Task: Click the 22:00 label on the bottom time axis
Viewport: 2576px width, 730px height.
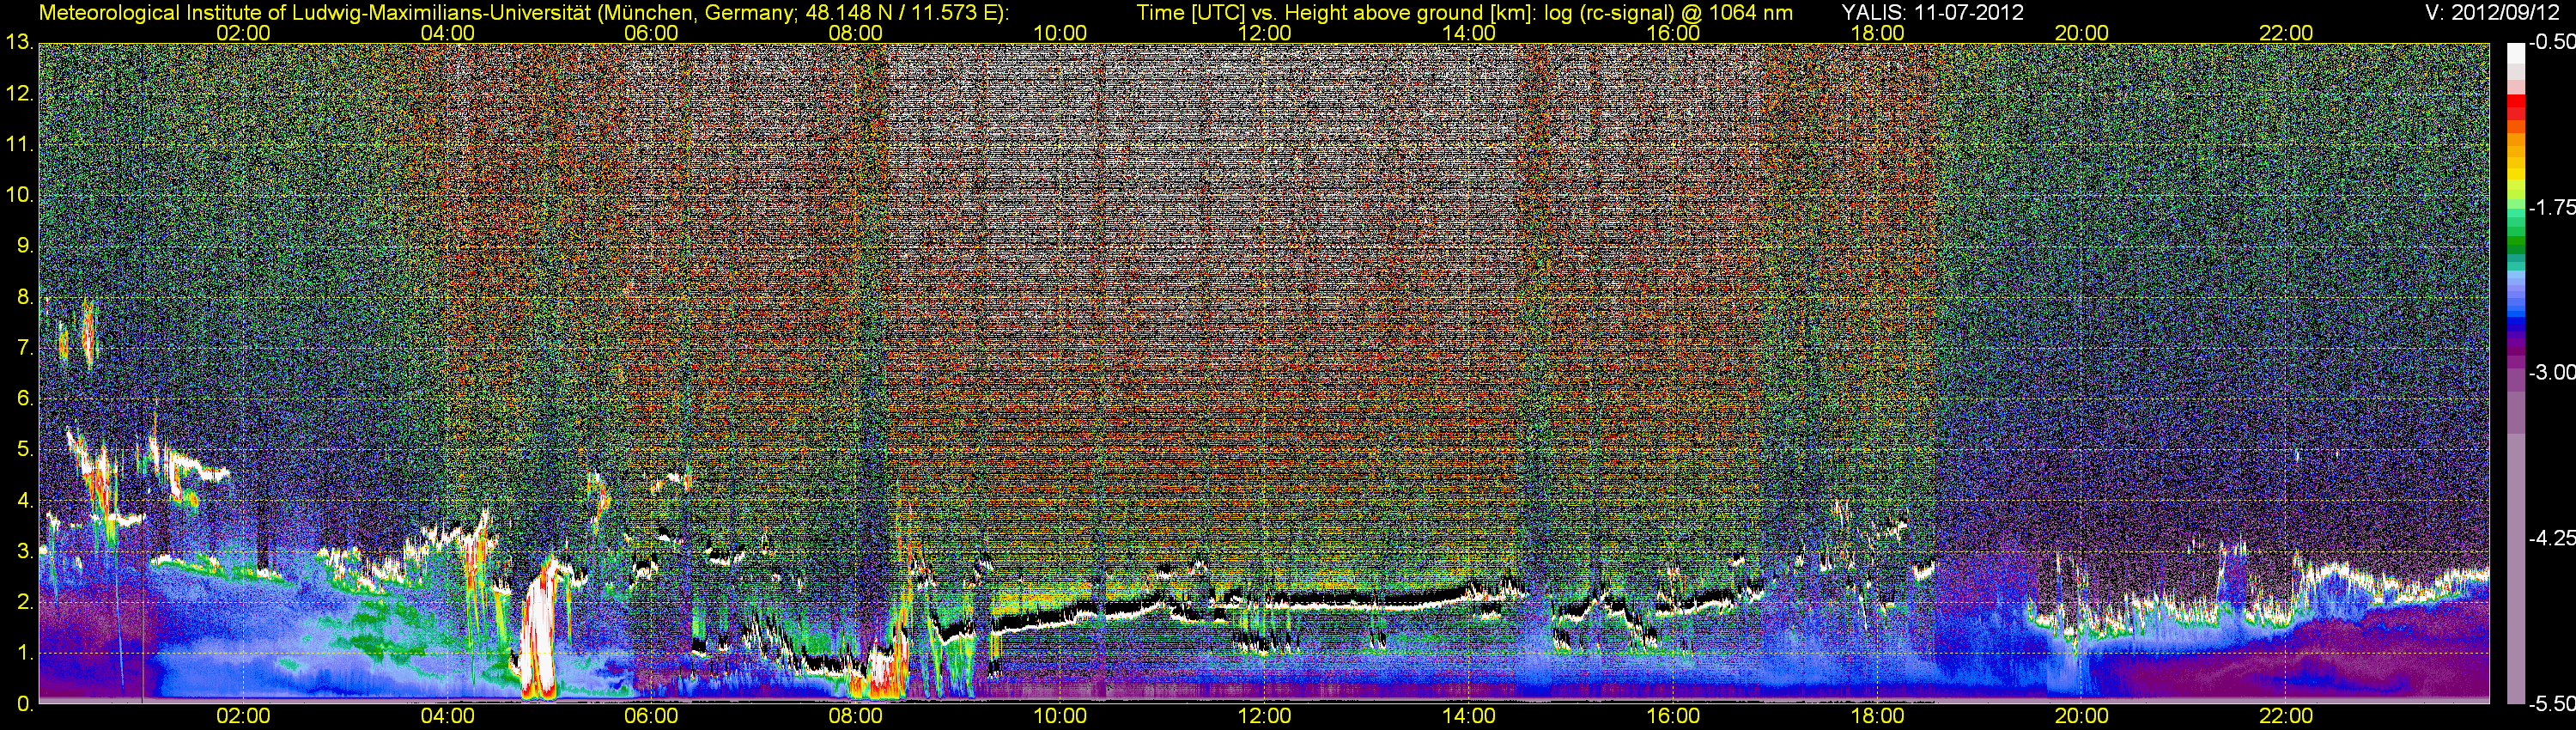Action: click(2286, 716)
